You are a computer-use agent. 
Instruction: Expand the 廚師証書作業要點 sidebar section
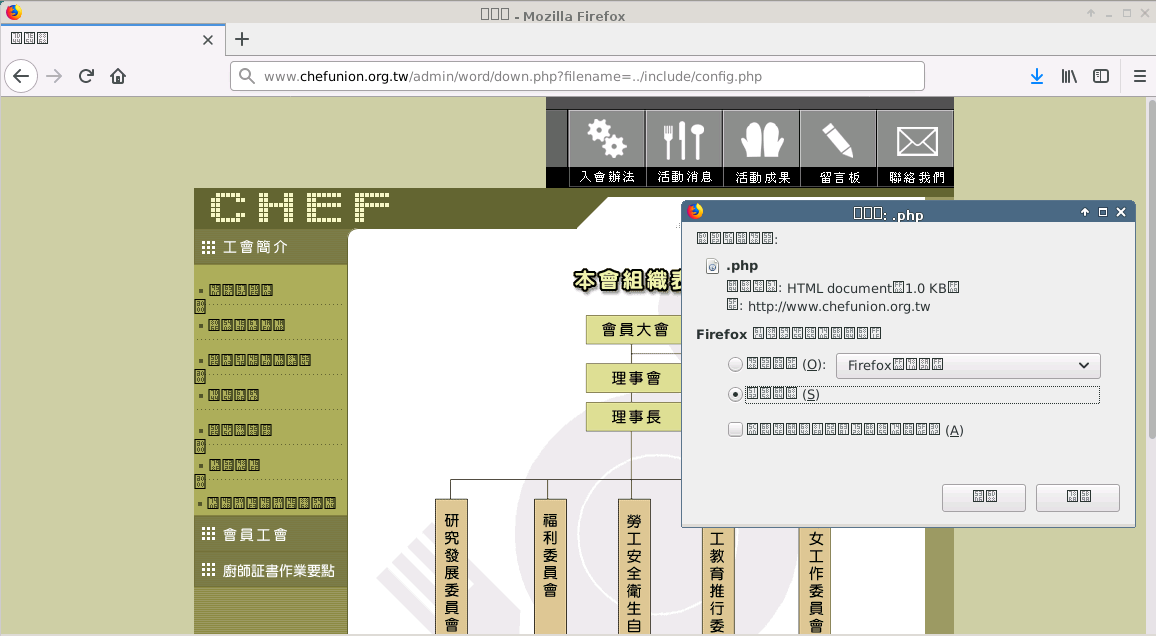click(270, 570)
